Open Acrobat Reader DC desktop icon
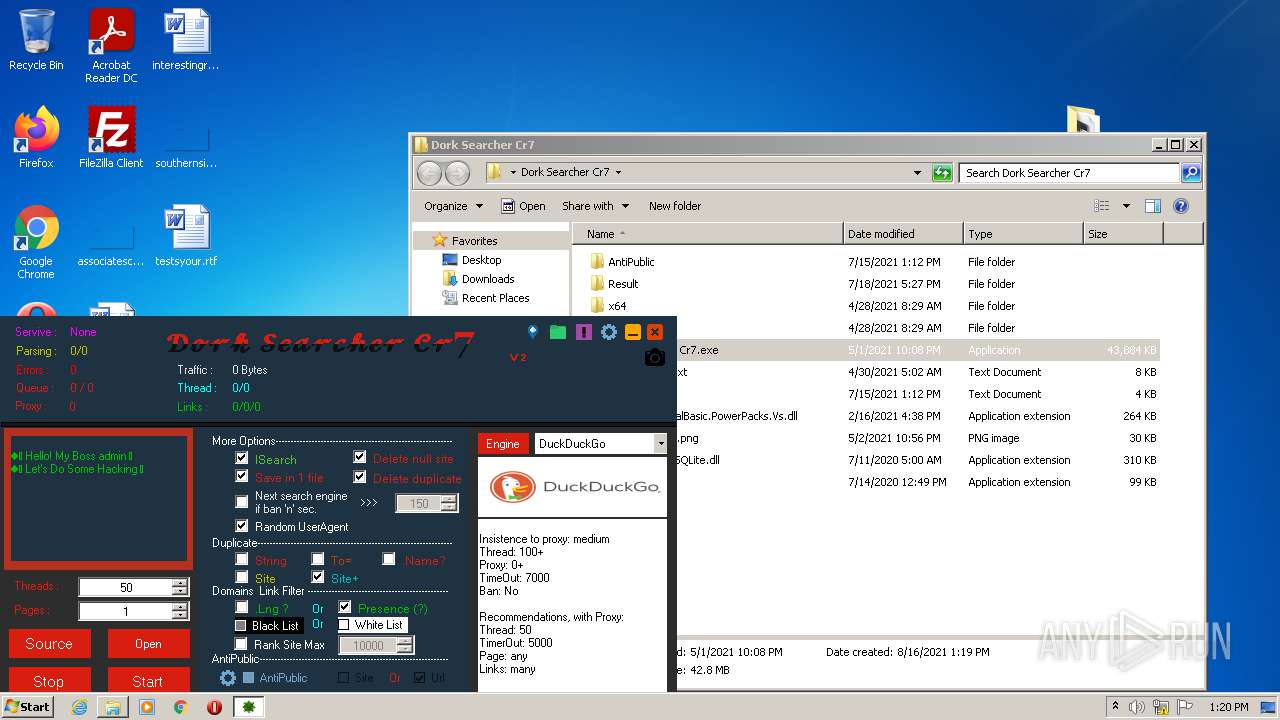The width and height of the screenshot is (1280, 720). [111, 46]
